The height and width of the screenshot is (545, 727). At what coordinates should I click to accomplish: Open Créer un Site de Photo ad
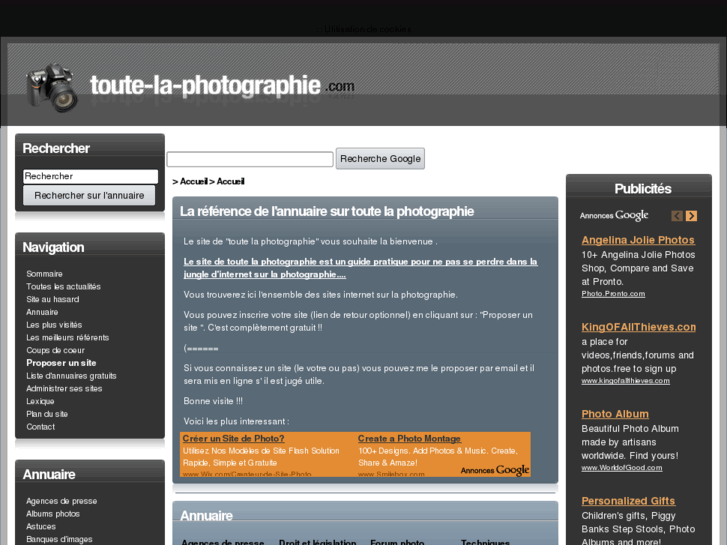pos(233,438)
